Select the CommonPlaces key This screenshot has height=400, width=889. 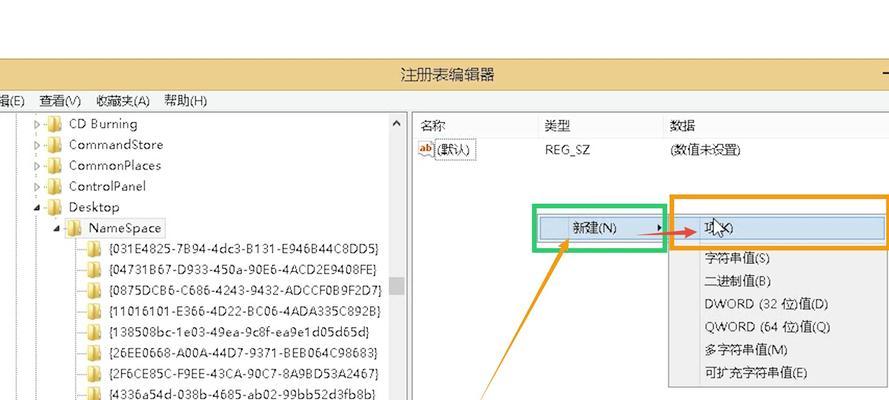click(x=115, y=166)
